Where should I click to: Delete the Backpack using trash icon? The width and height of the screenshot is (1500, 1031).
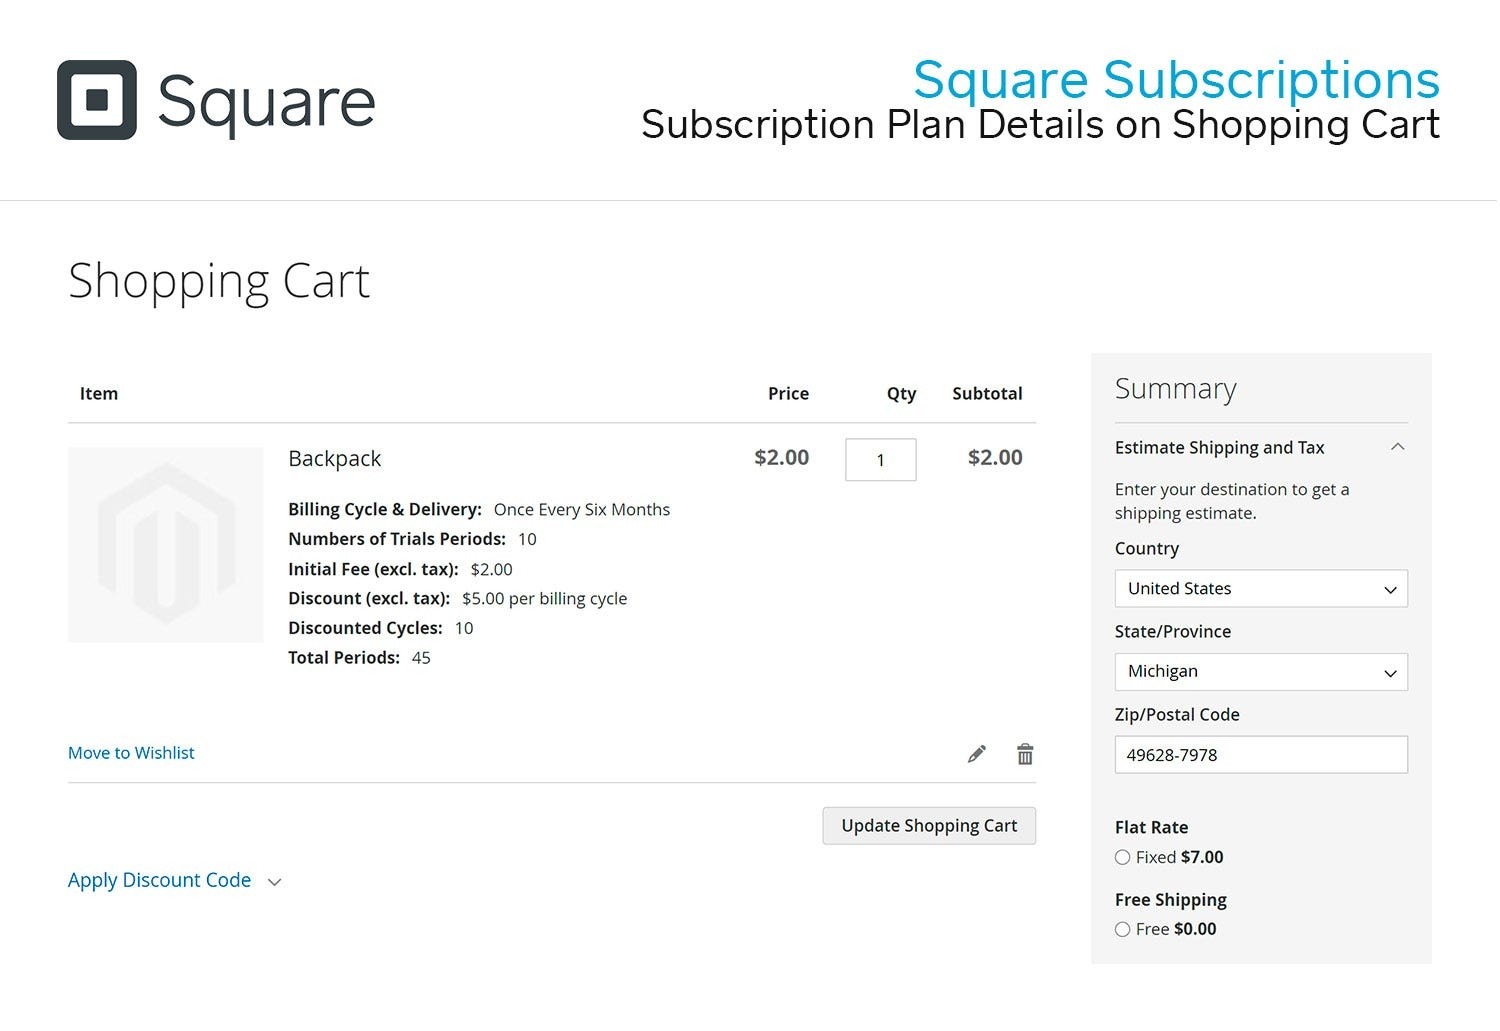1025,753
